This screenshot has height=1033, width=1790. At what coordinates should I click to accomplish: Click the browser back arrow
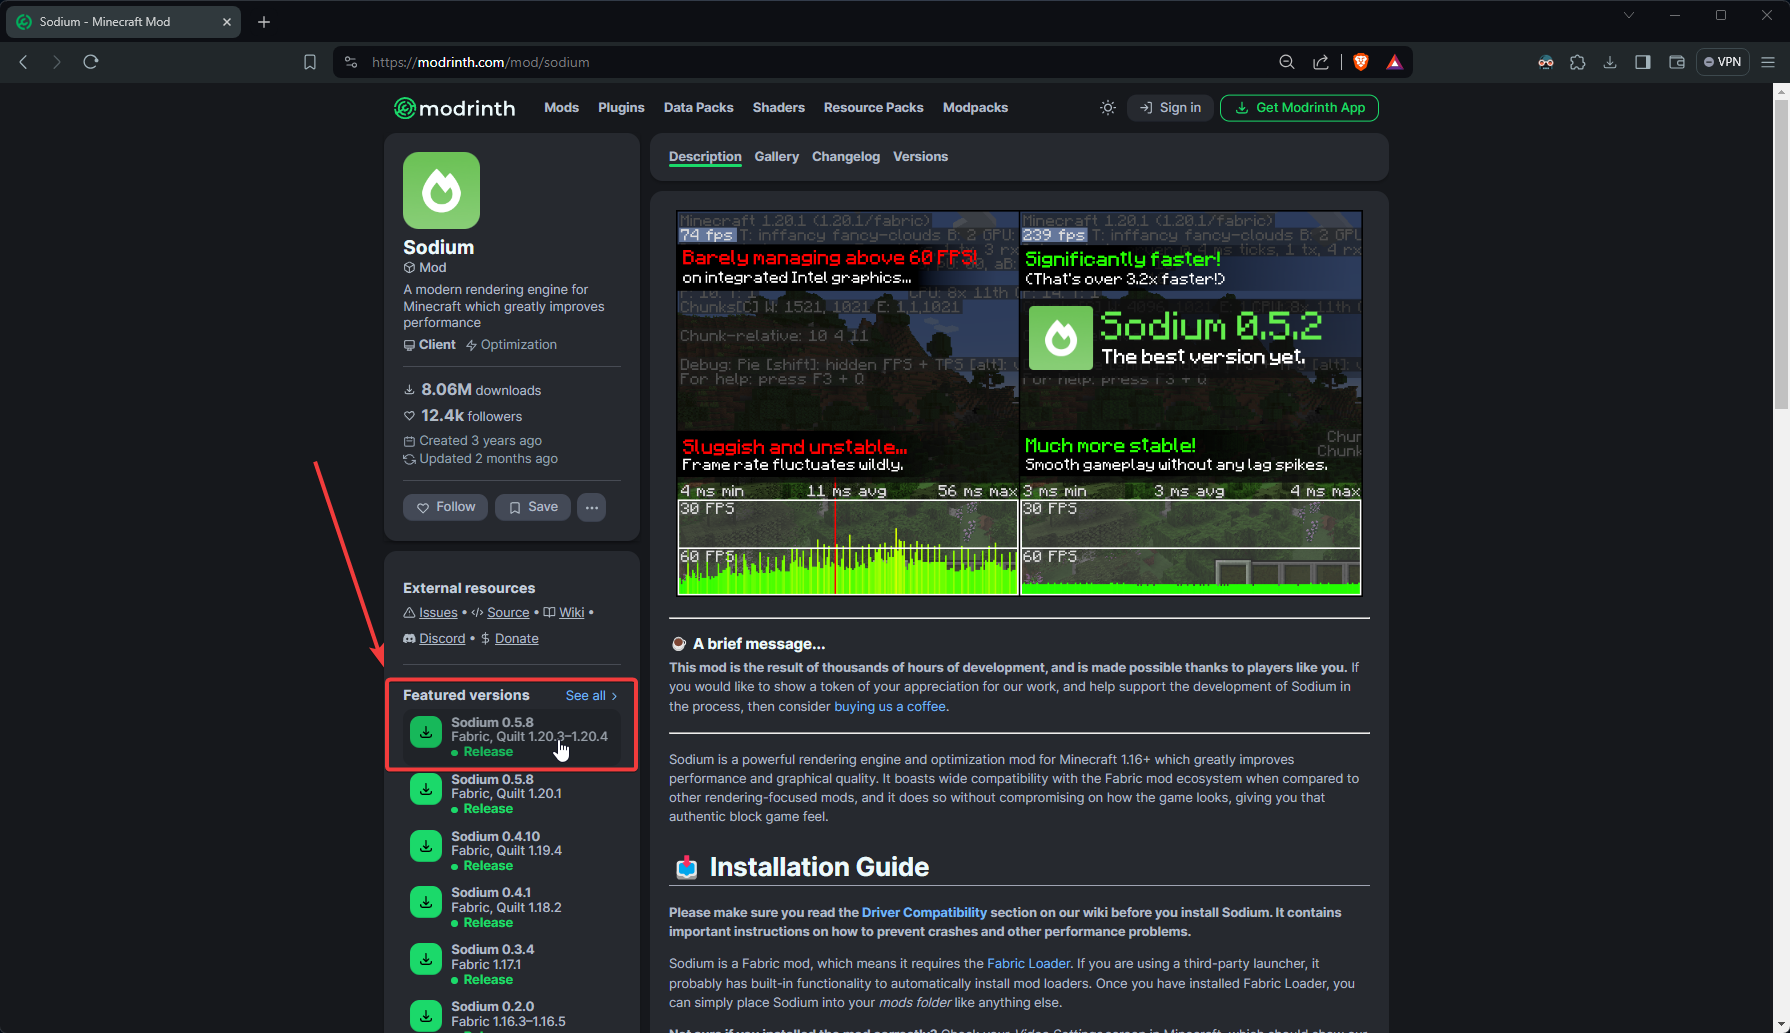pyautogui.click(x=24, y=62)
